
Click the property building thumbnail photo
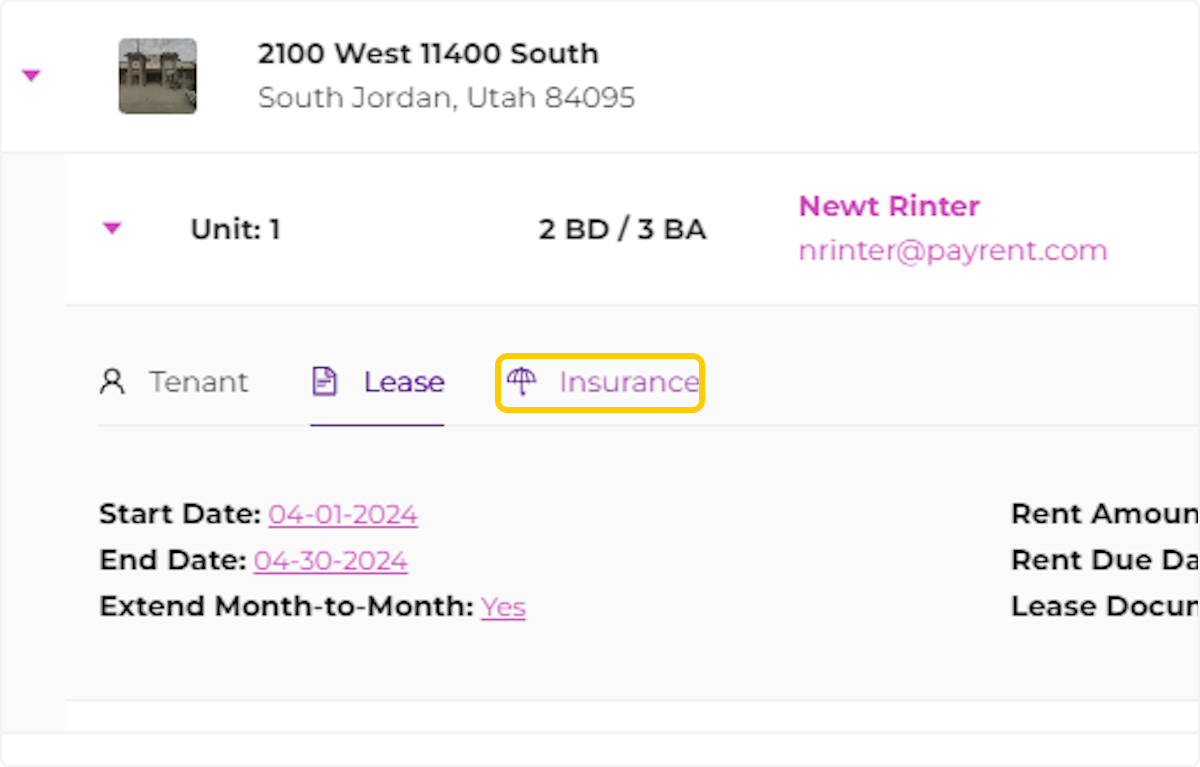(157, 76)
